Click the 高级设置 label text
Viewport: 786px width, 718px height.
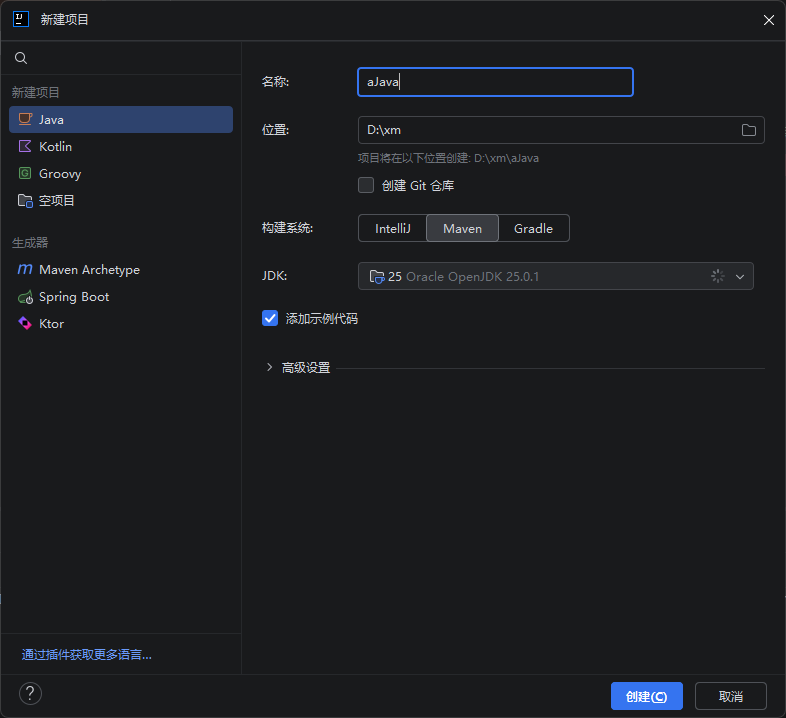(x=306, y=368)
